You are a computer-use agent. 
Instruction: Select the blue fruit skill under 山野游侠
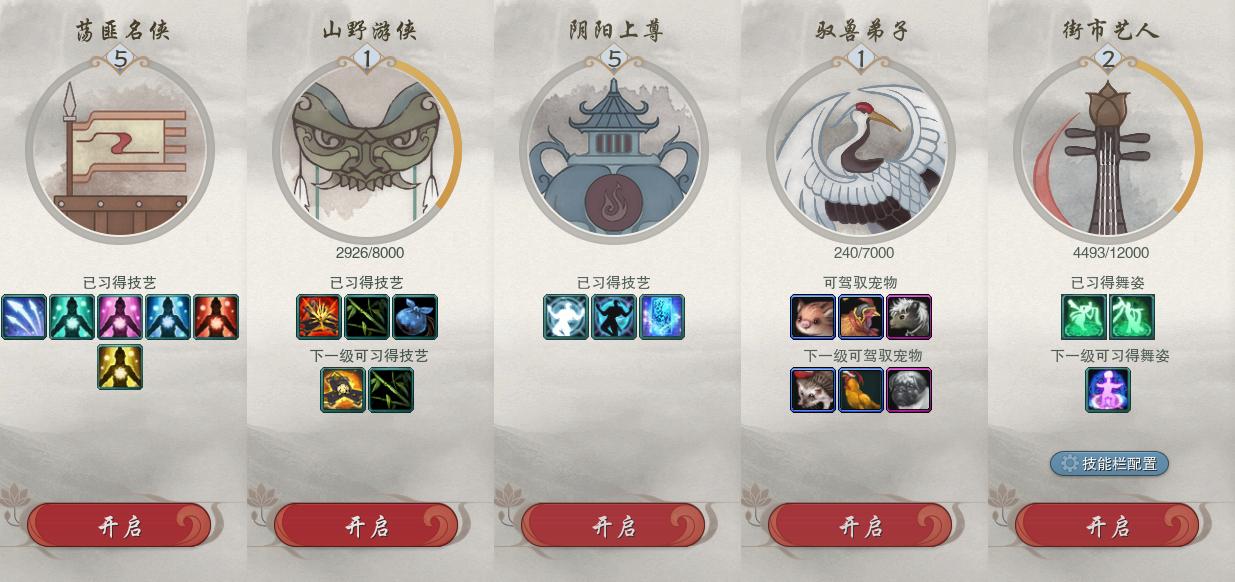click(x=415, y=317)
